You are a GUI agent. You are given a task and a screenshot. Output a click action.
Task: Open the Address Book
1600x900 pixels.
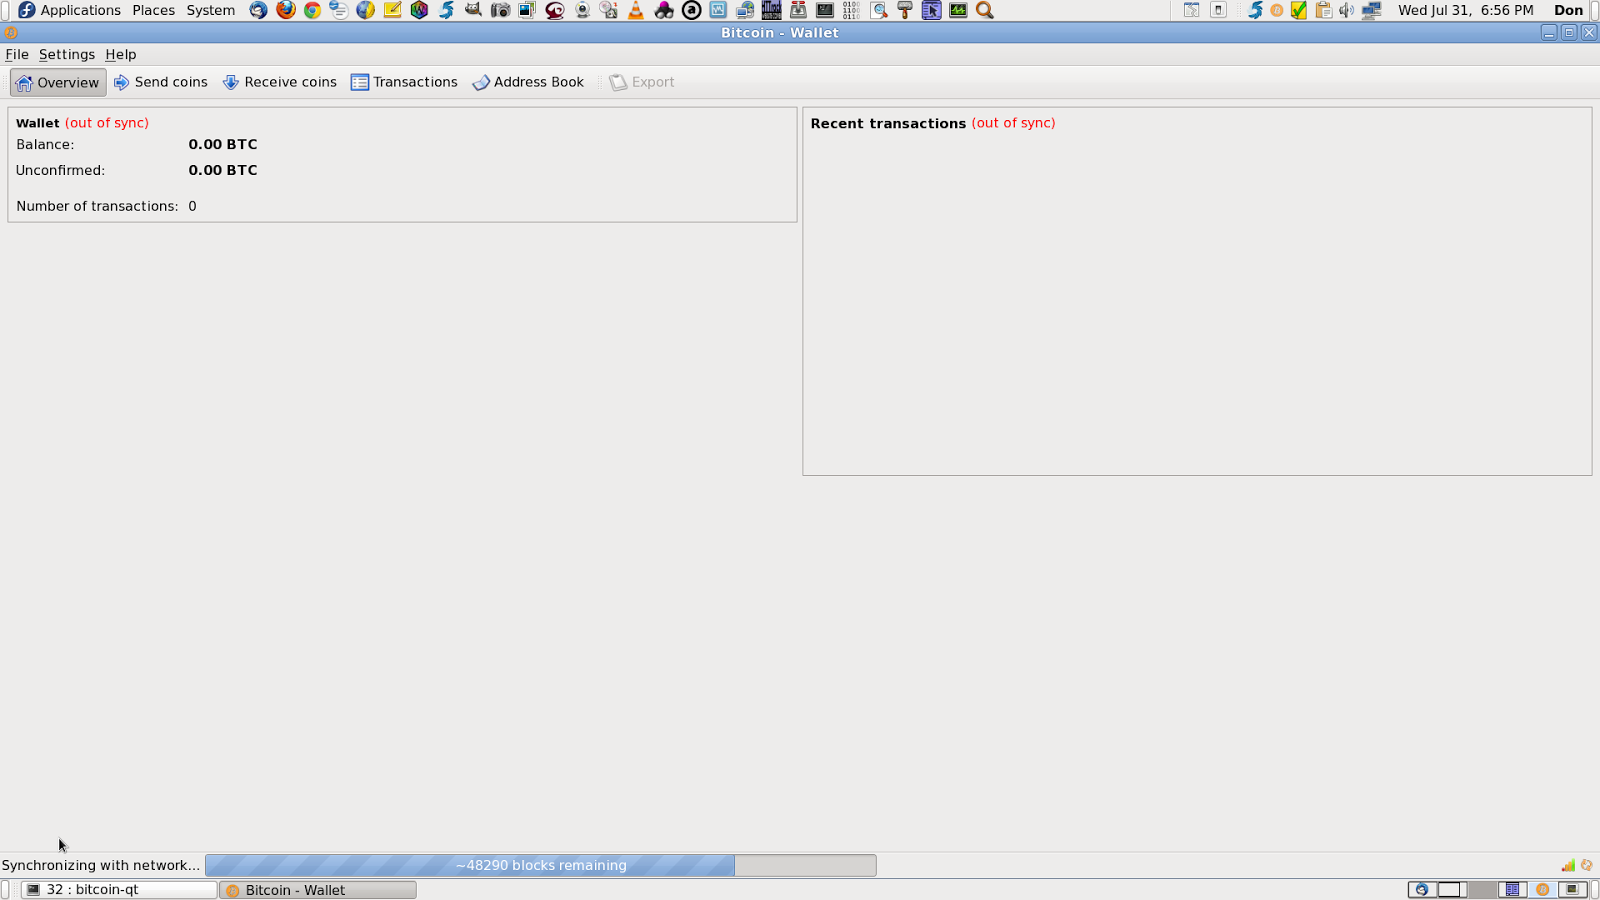tap(528, 82)
